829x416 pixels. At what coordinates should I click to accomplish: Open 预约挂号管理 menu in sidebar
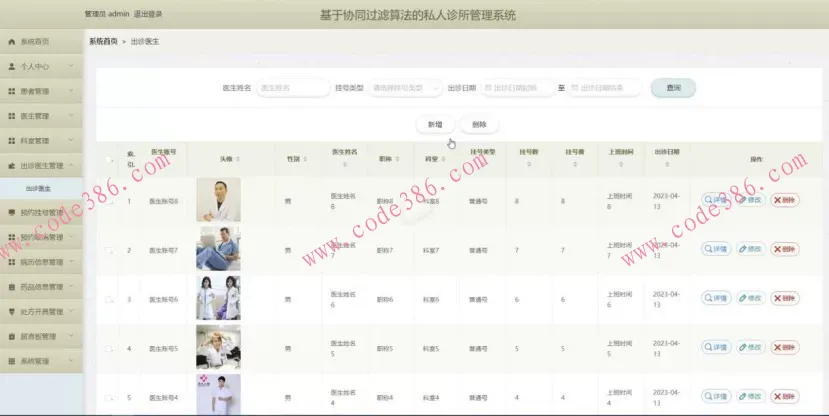click(x=41, y=212)
